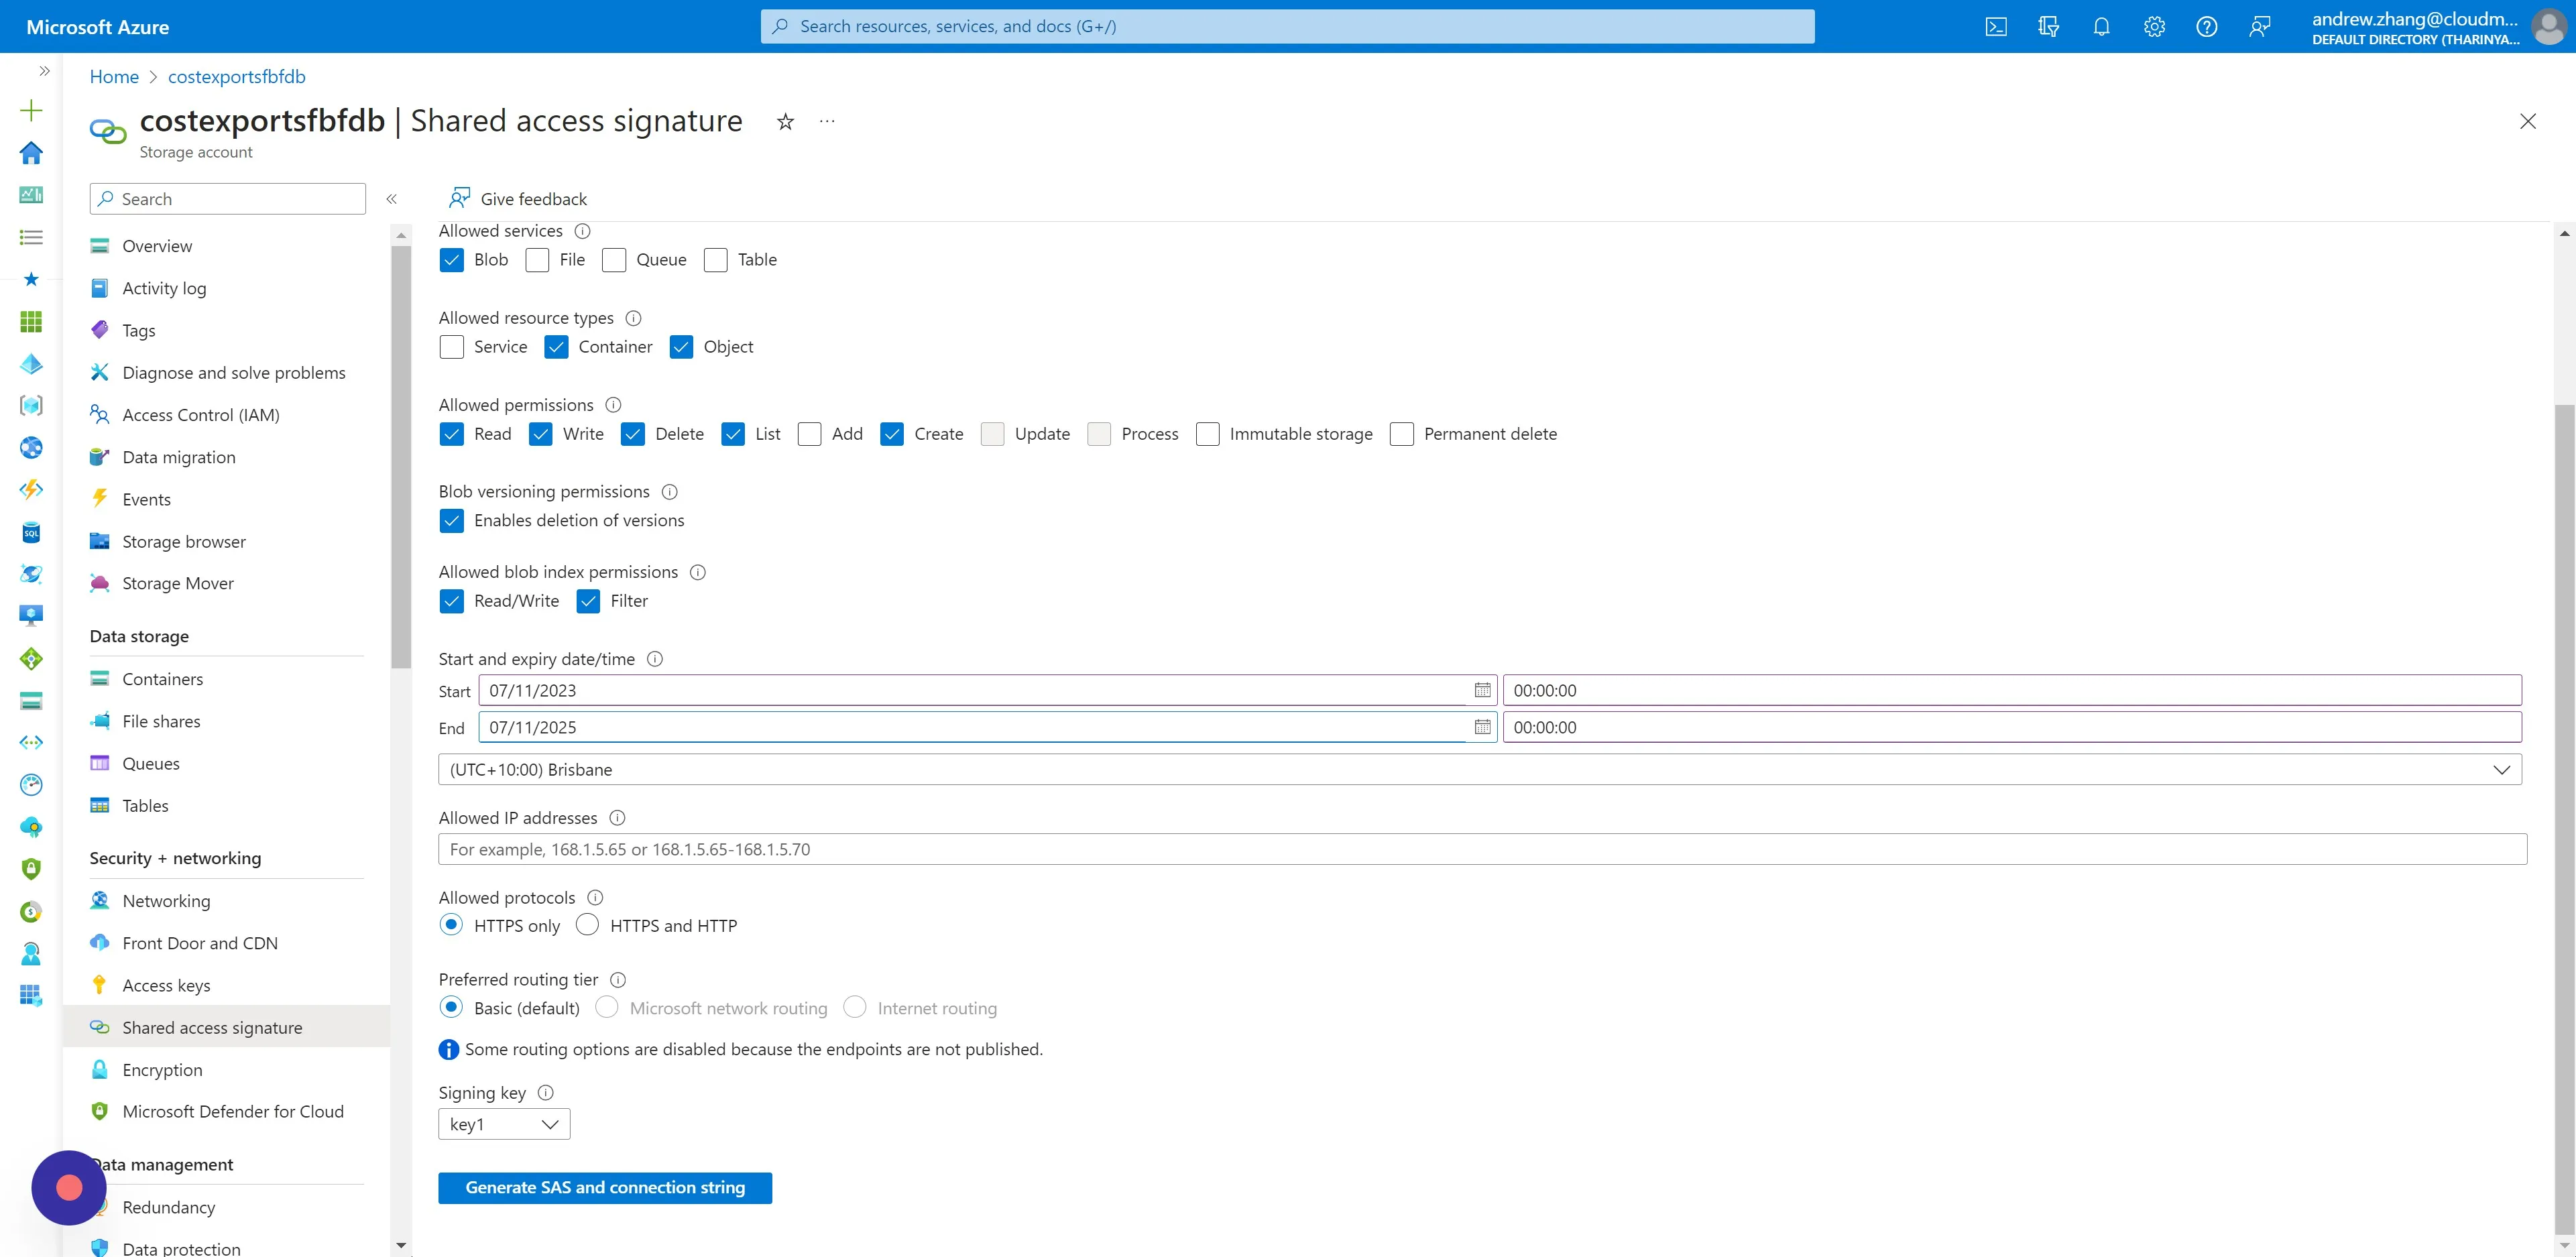Open portal settings gear
Screen dimensions: 2576x1257
point(2154,27)
